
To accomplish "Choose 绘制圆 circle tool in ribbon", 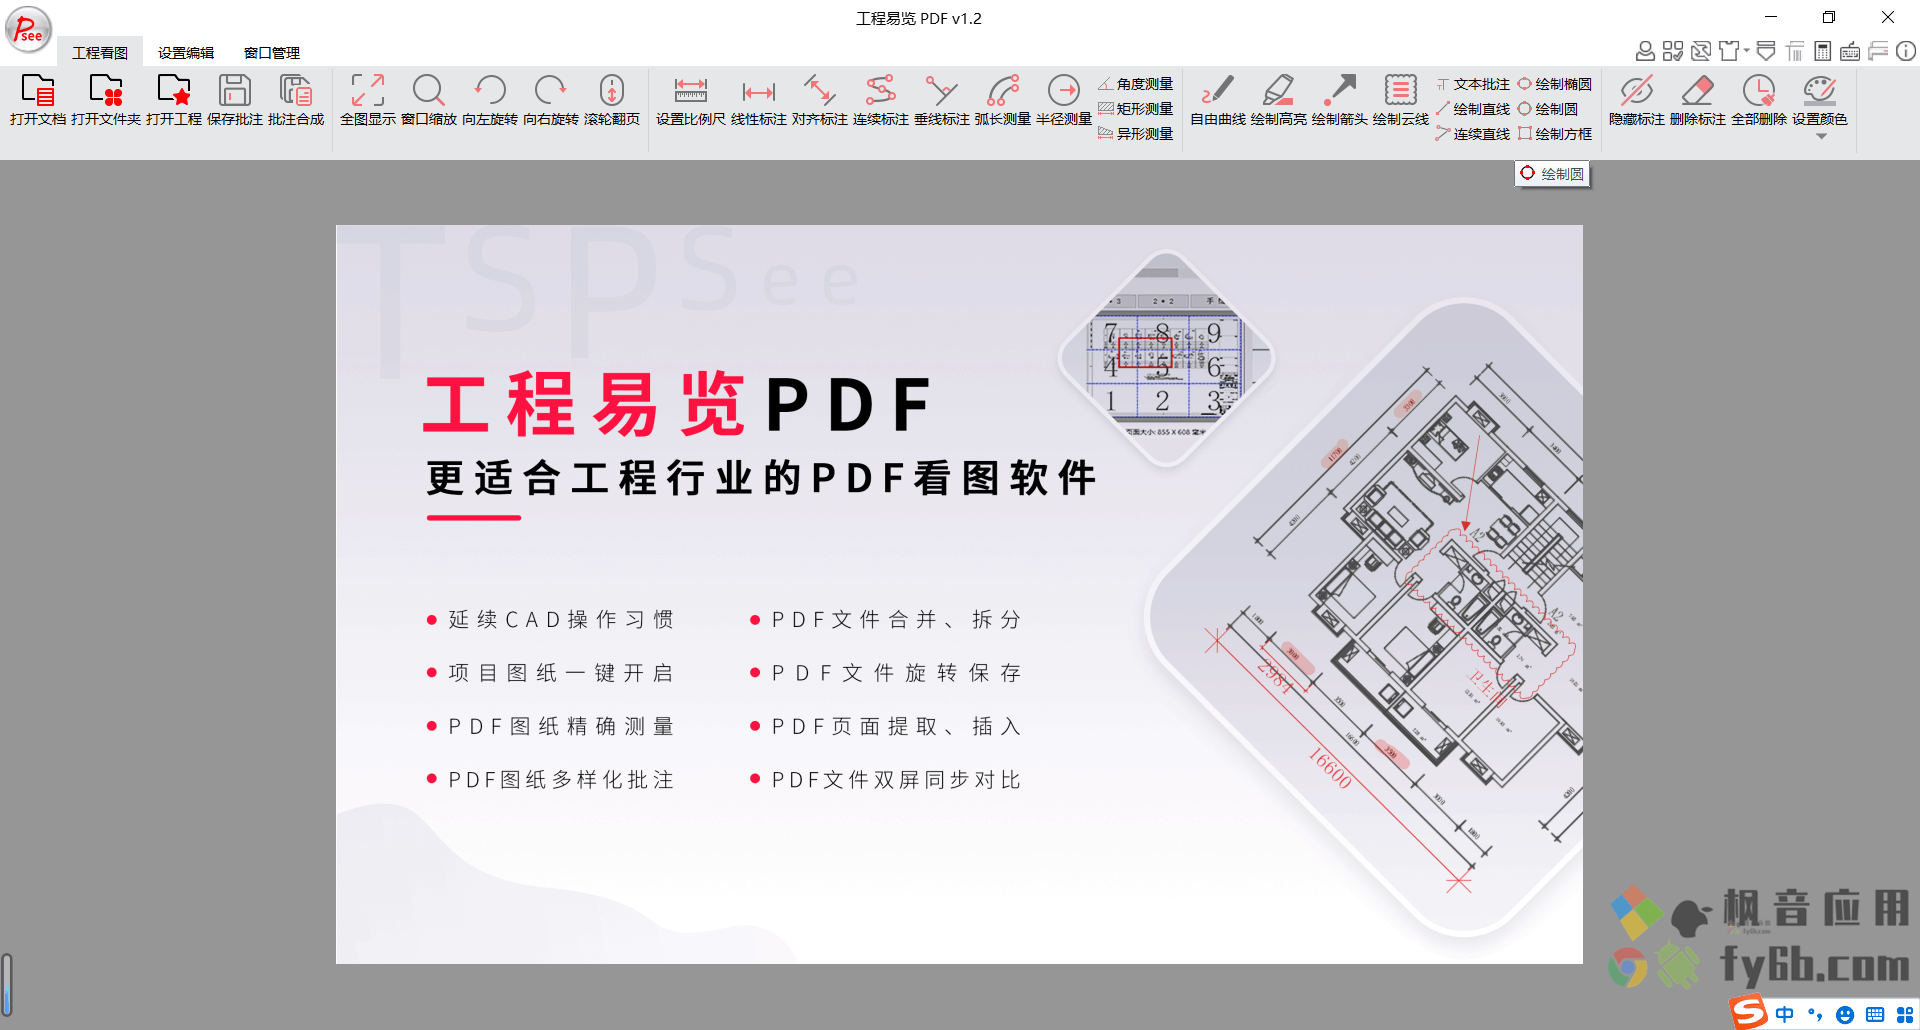I will [x=1548, y=109].
